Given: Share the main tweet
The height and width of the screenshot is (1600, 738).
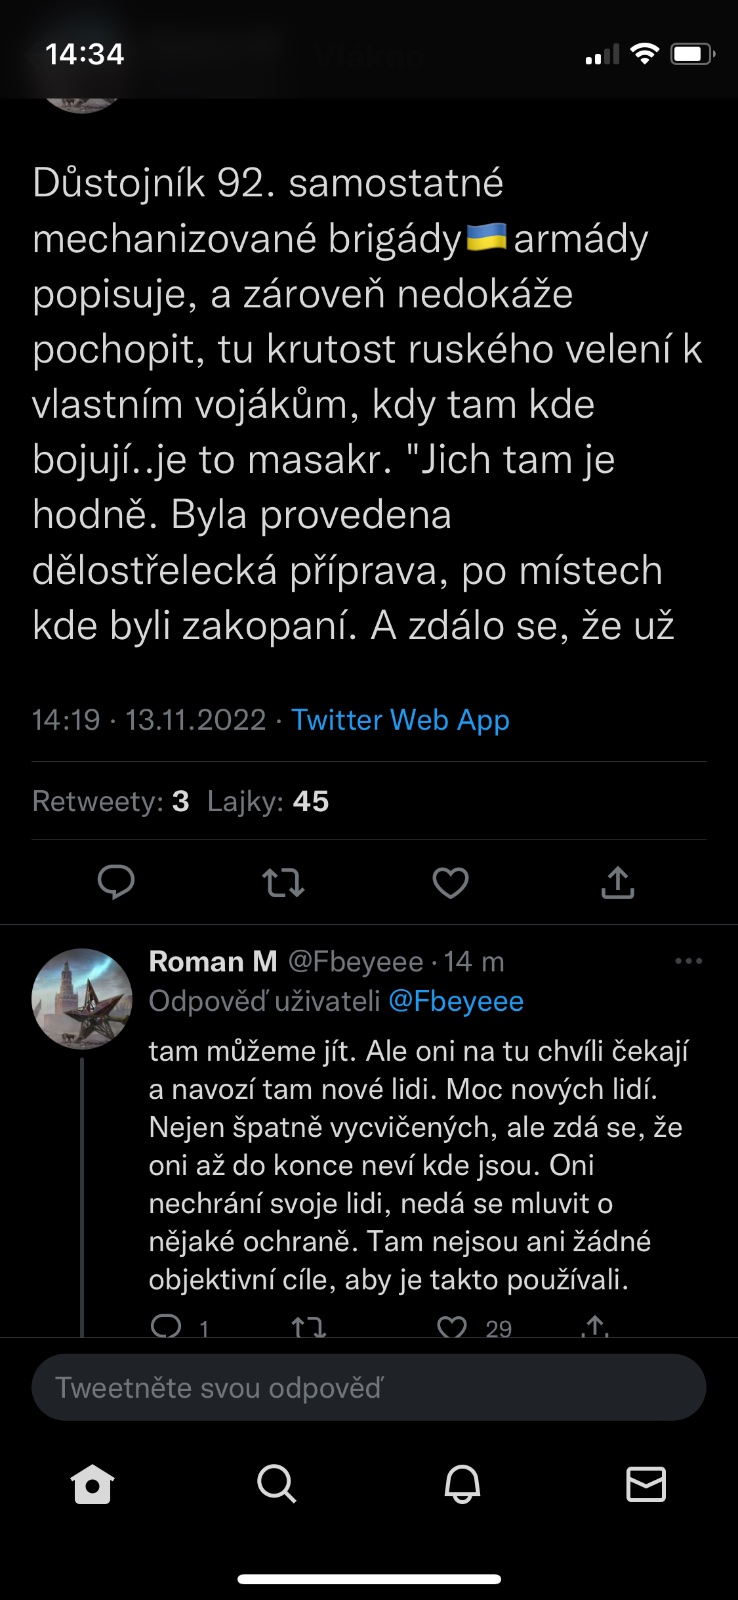Looking at the screenshot, I should 618,882.
